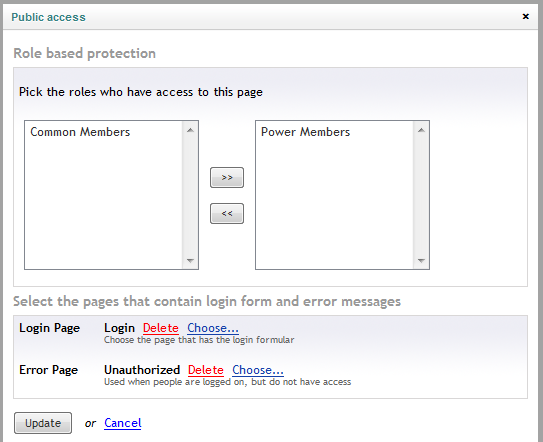543x442 pixels.
Task: Delete the Login page selection
Action: pyautogui.click(x=161, y=328)
